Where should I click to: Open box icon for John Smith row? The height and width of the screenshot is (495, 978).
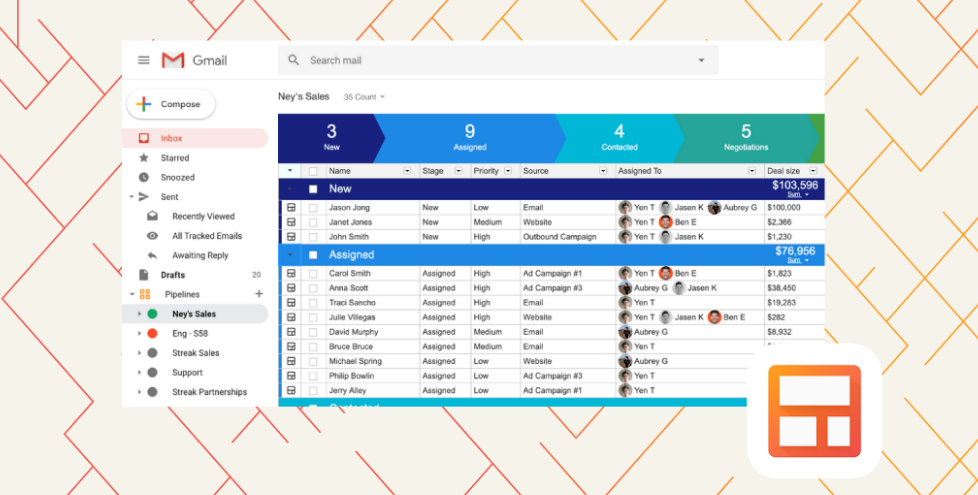pyautogui.click(x=291, y=237)
